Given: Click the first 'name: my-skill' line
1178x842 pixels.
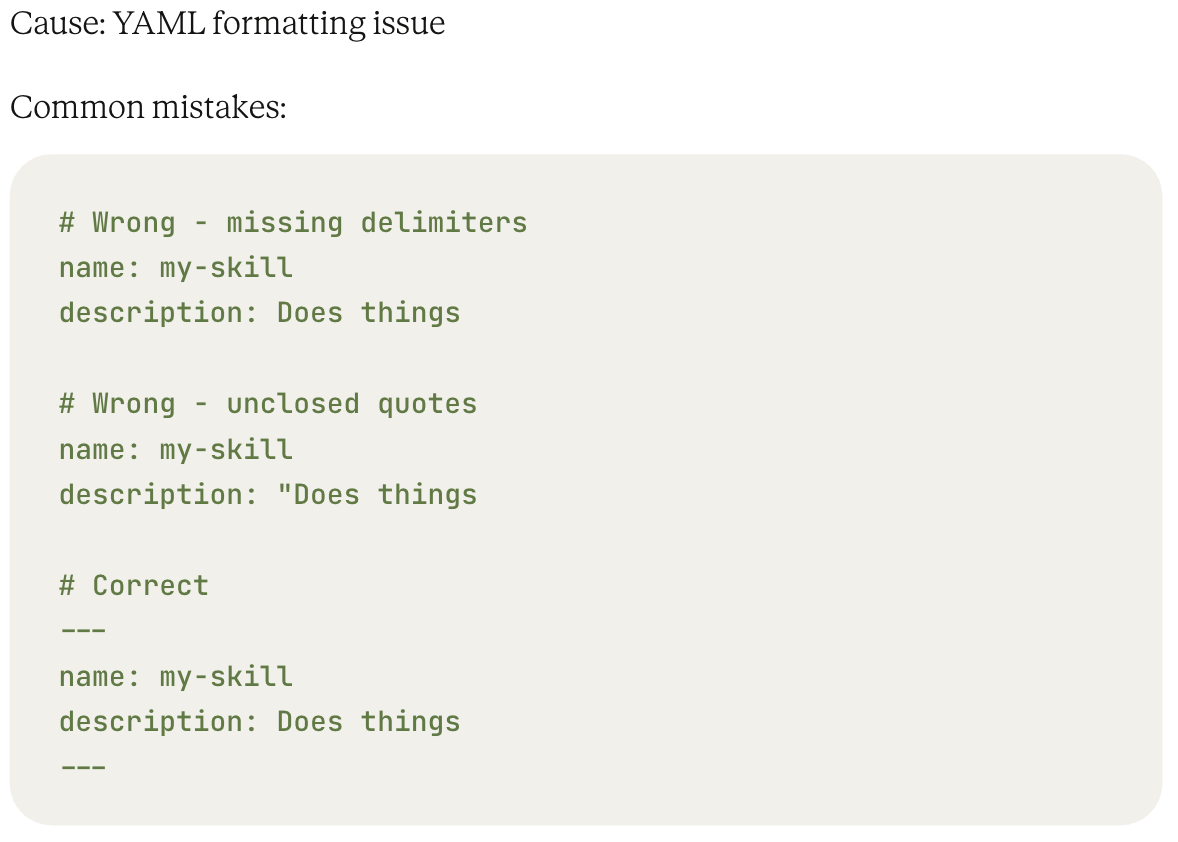Looking at the screenshot, I should (176, 267).
